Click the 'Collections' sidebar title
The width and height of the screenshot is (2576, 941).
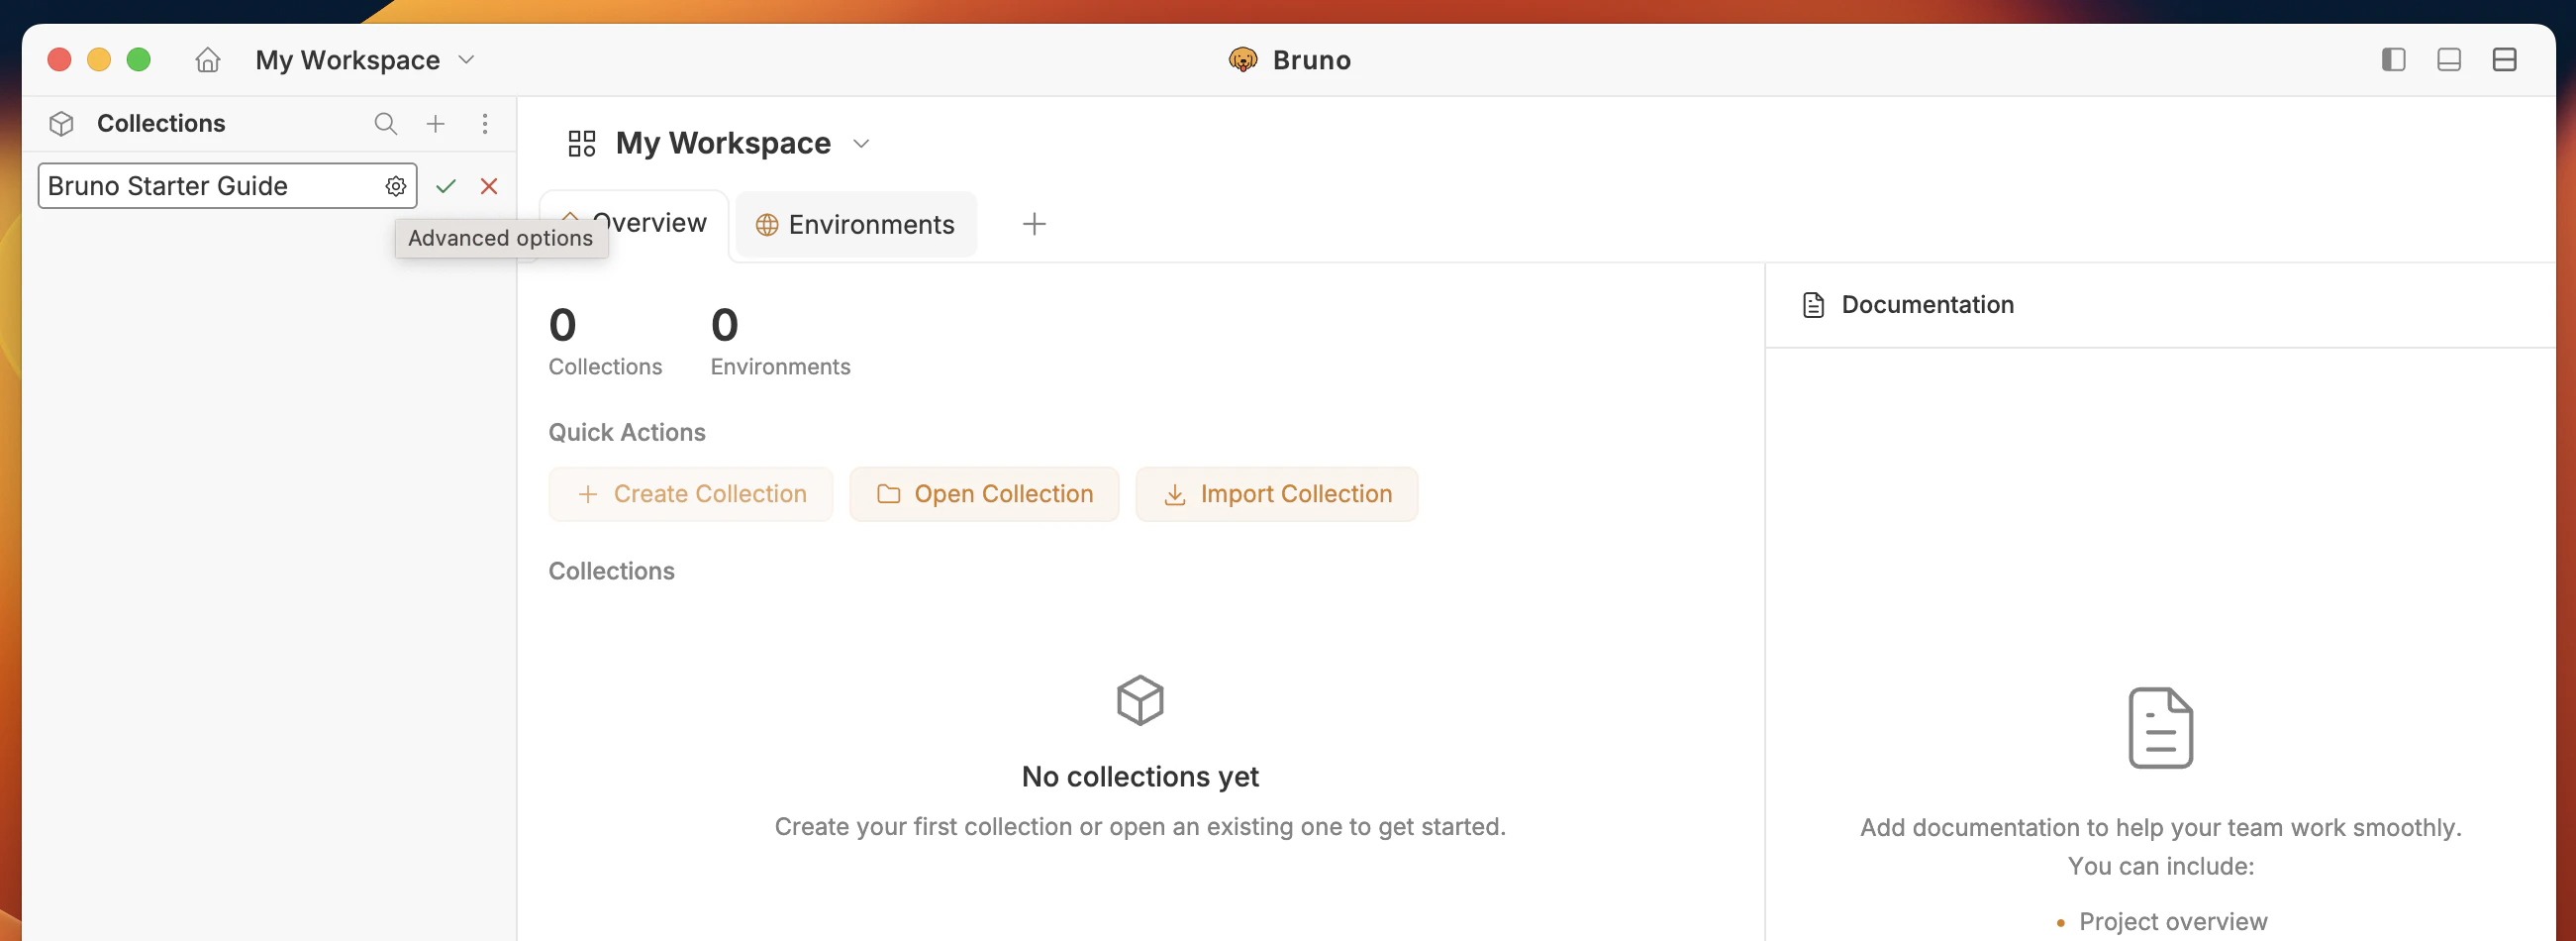[161, 123]
